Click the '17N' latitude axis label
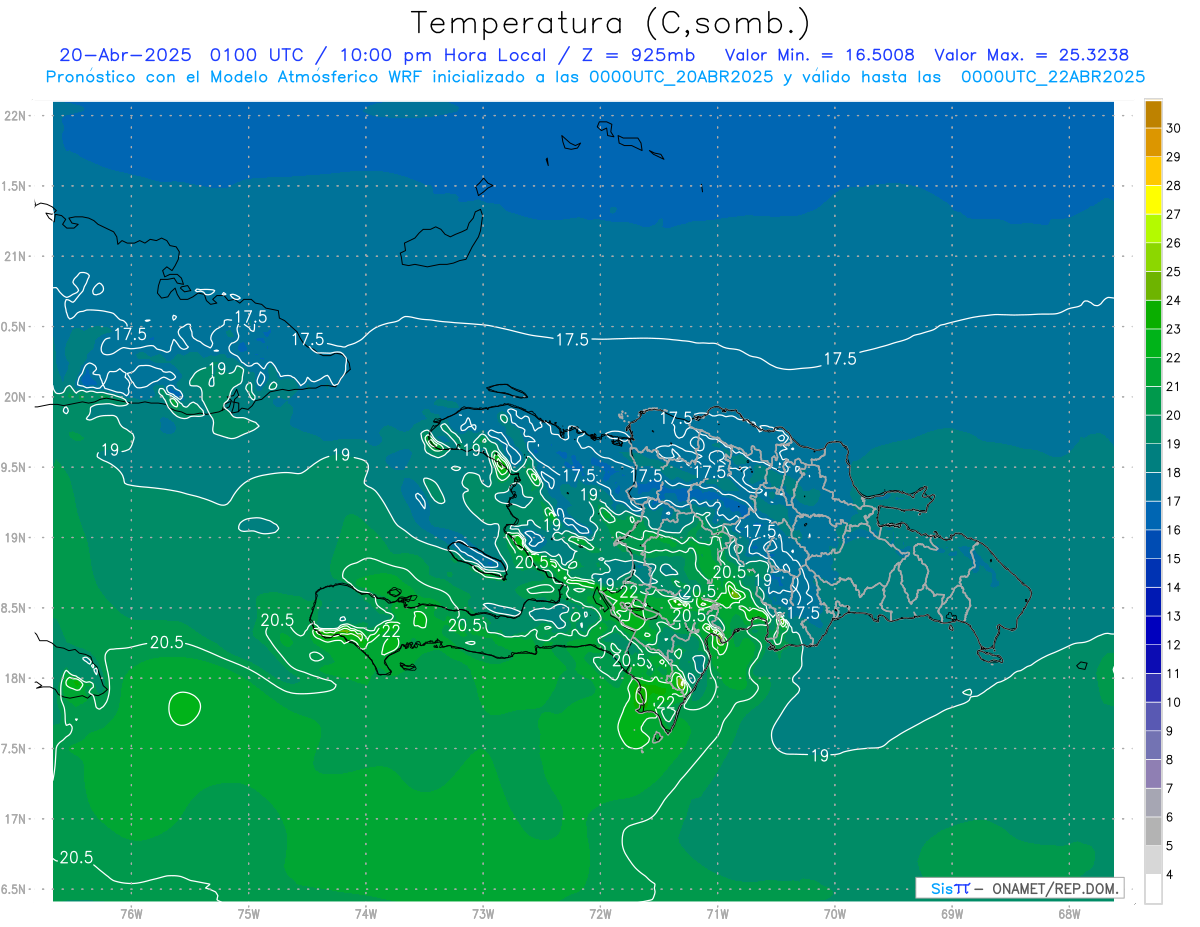Viewport: 1200px width, 927px height. pos(16,819)
